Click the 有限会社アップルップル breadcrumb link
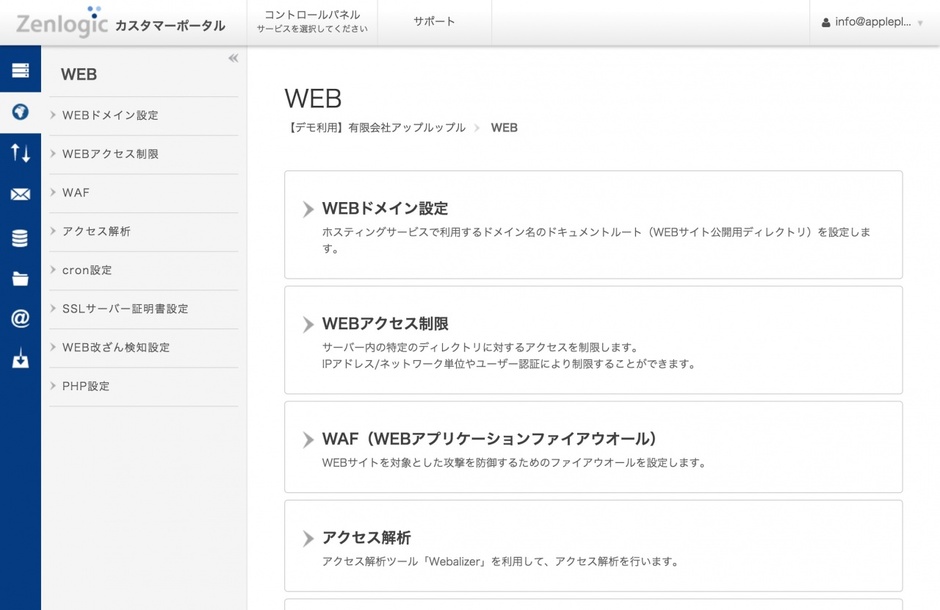This screenshot has width=940, height=610. [x=376, y=128]
